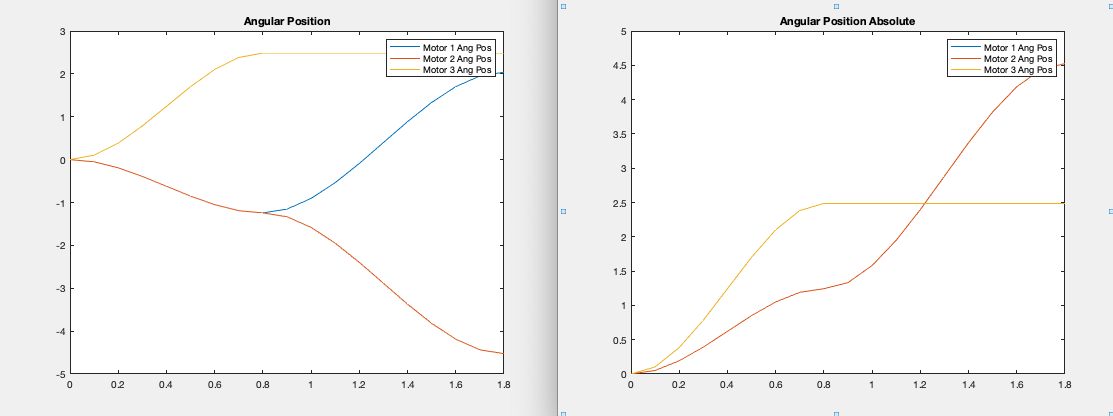The width and height of the screenshot is (1113, 416).
Task: Click x-axis tick label '0.6' in left plot
Action: [x=214, y=383]
